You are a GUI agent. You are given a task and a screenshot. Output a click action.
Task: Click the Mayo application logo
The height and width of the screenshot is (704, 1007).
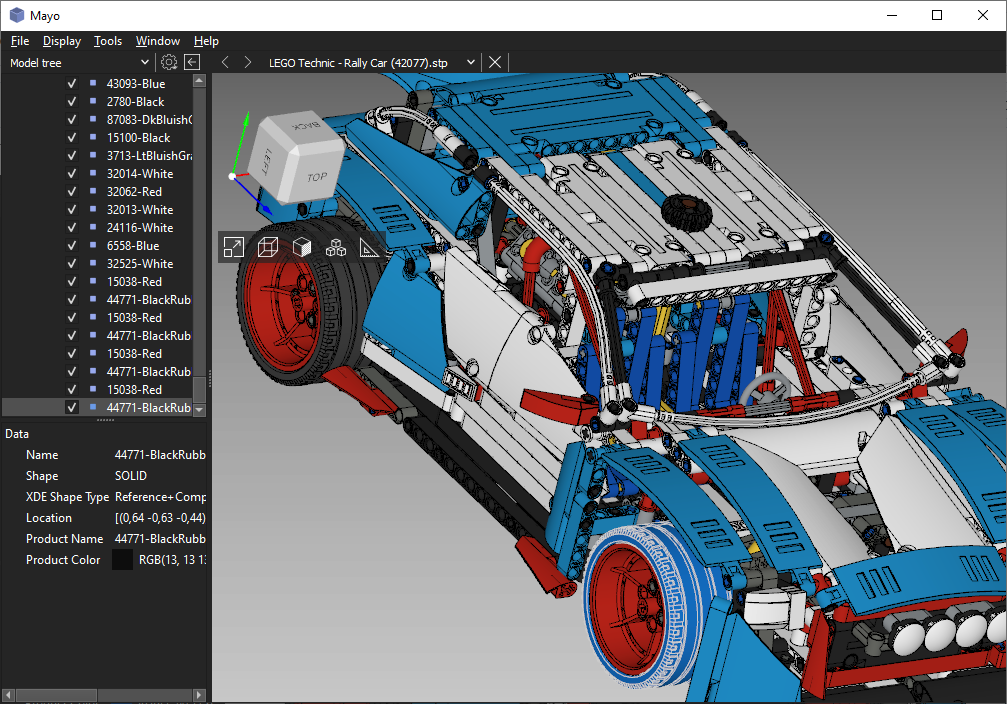point(17,15)
